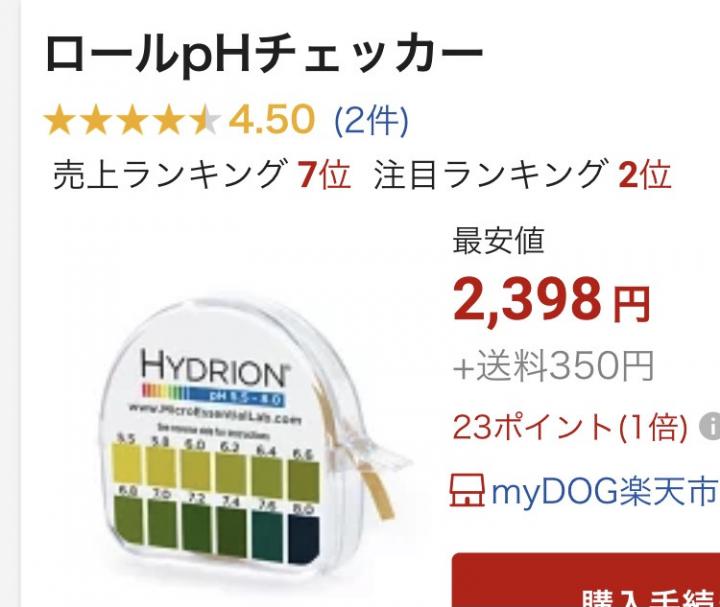
Task: Click the HYDRION logo on the dispenser
Action: (215, 367)
